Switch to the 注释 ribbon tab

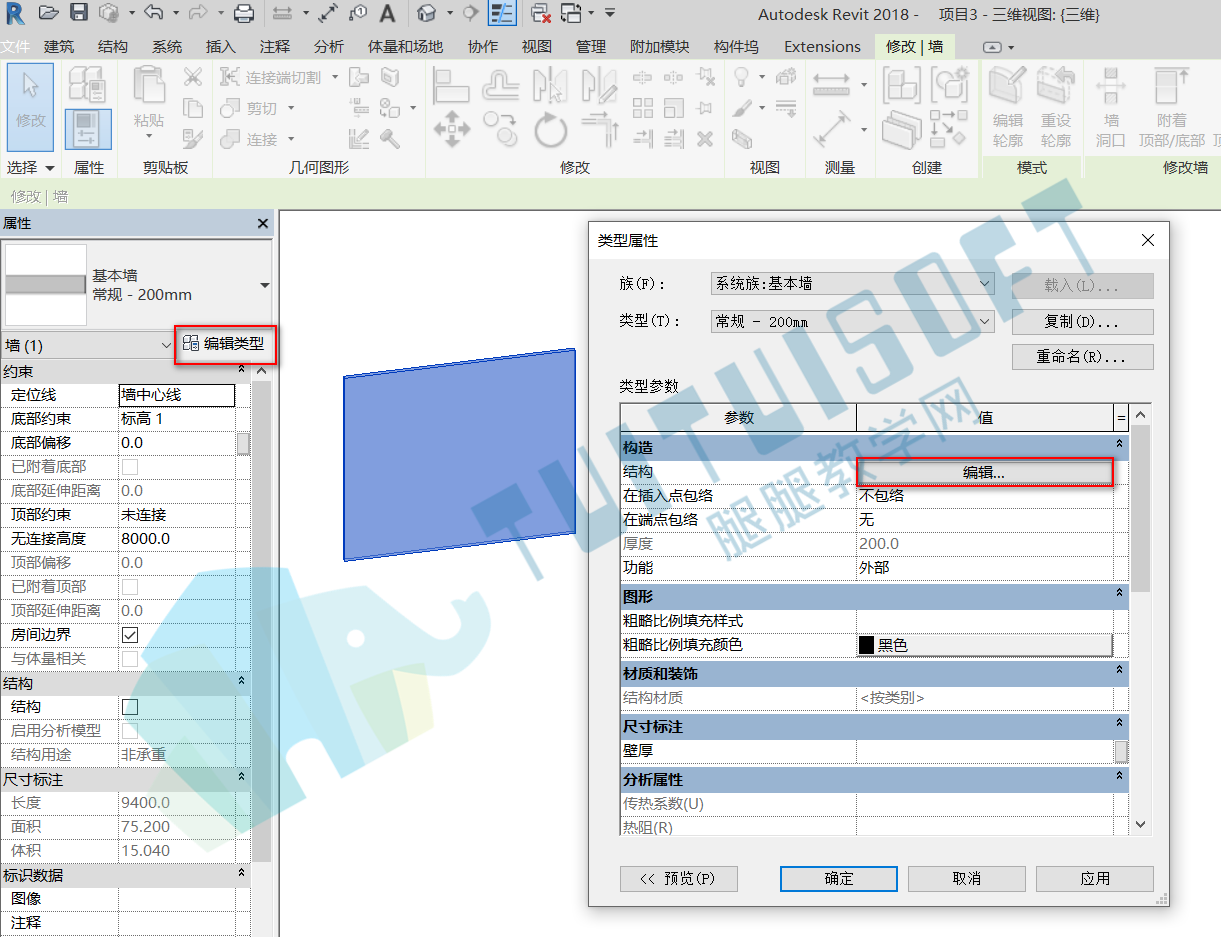pyautogui.click(x=275, y=47)
